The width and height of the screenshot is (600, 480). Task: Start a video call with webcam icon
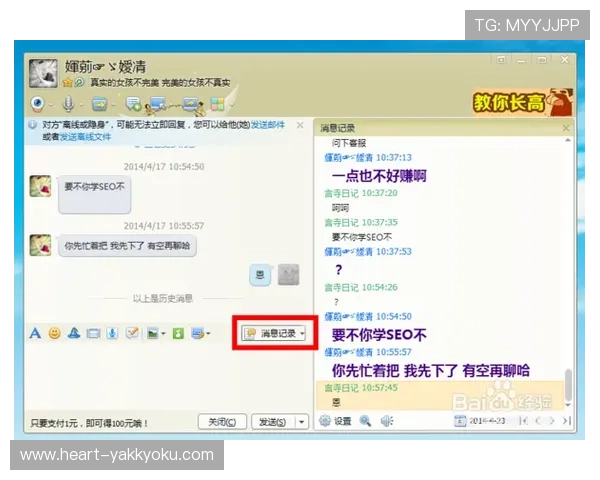pos(38,103)
